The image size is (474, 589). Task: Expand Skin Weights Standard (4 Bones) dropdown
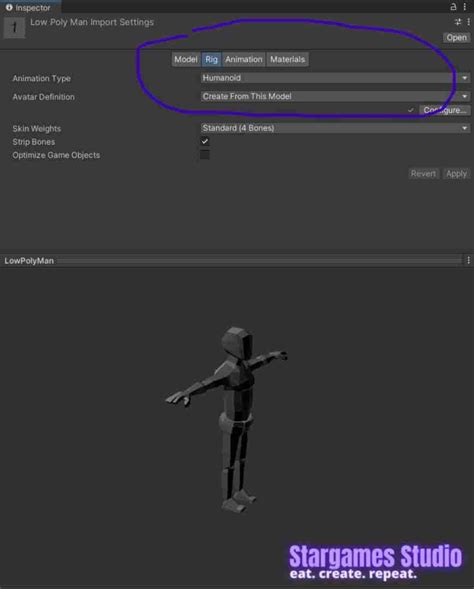[335, 128]
